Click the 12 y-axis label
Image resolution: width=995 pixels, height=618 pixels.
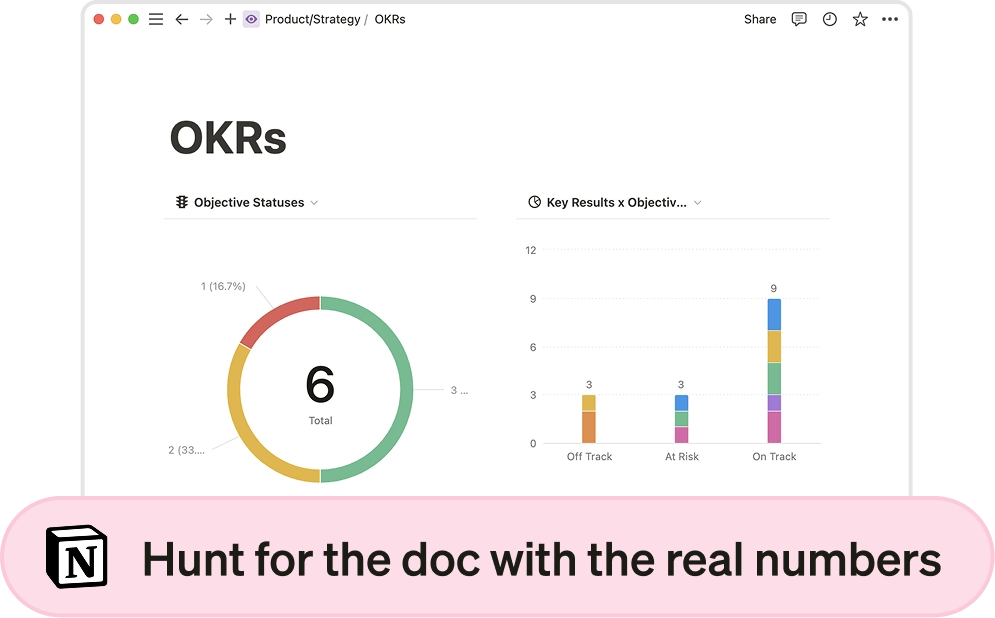tap(530, 250)
